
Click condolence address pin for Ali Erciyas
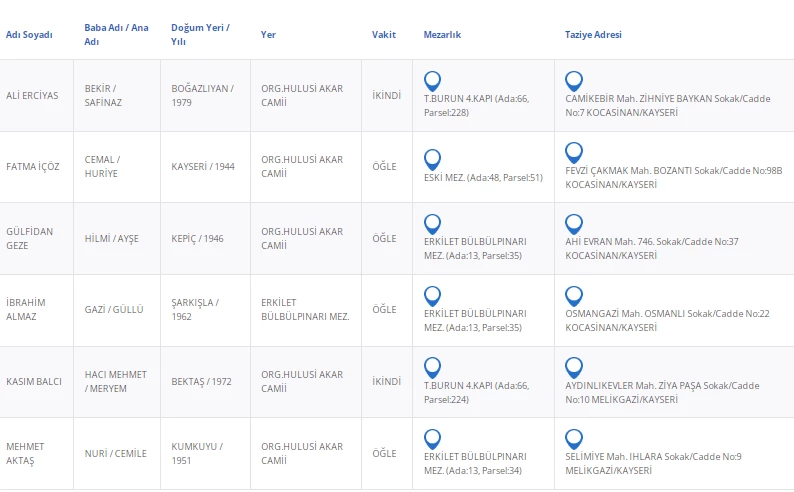(574, 81)
